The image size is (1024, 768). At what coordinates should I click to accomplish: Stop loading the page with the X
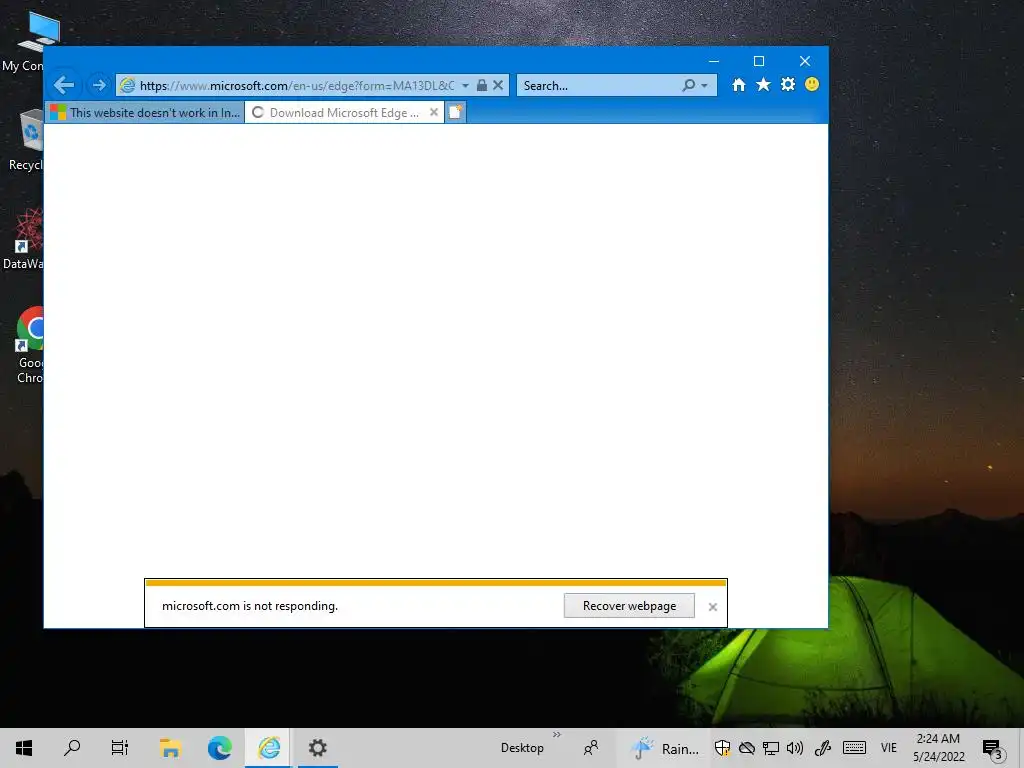tap(498, 85)
